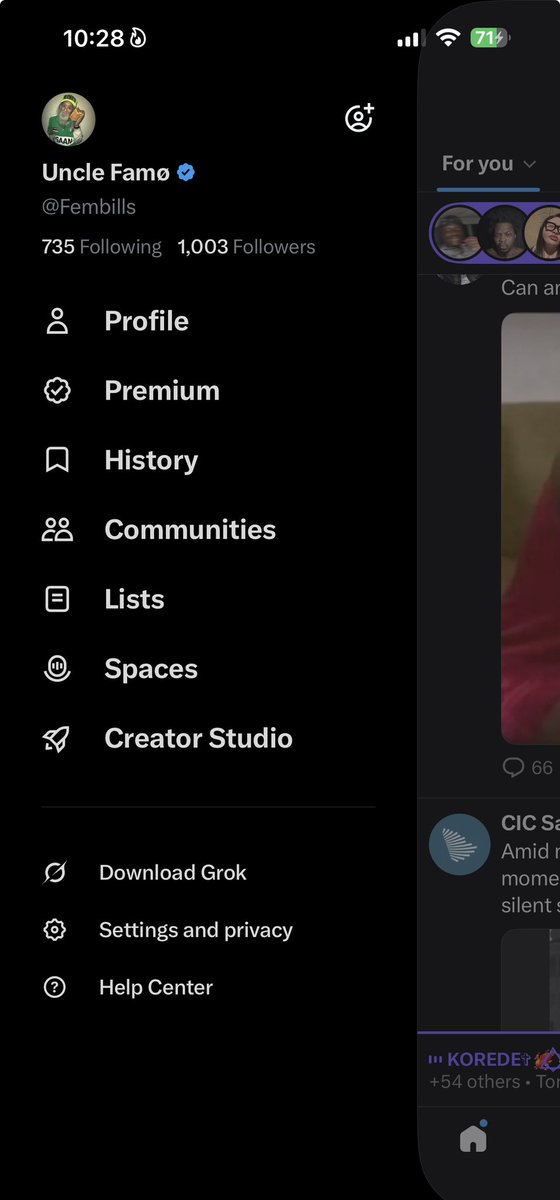Tap the blue verified checkmark badge
Viewport: 560px width, 1200px height.
tap(186, 173)
